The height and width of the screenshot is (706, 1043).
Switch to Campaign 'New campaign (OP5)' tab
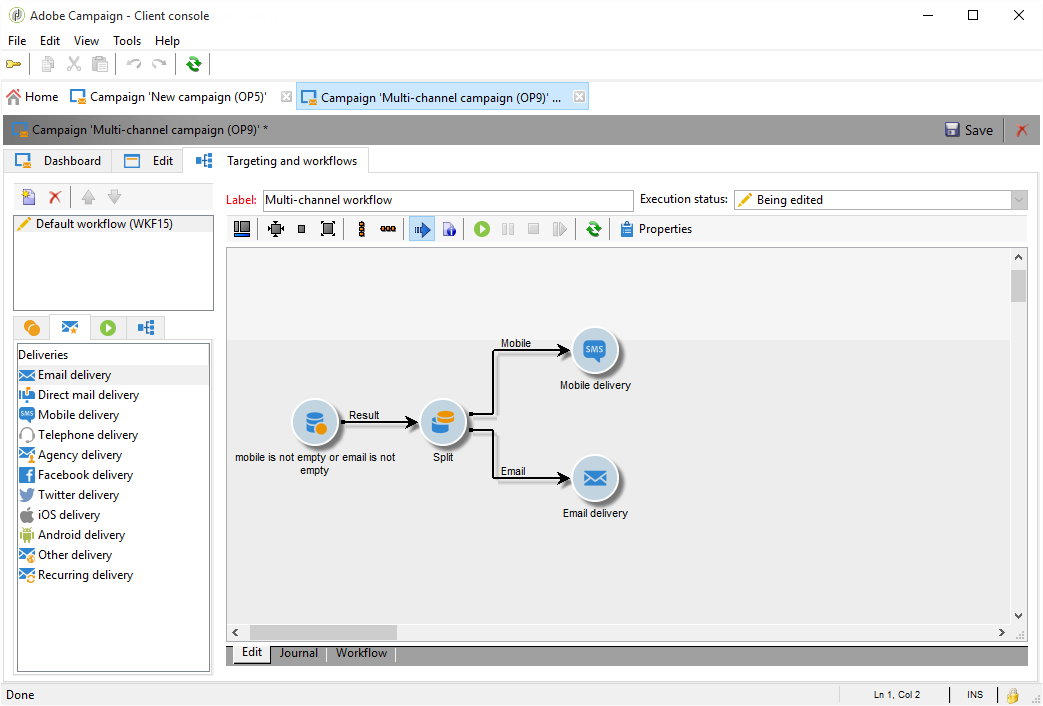tap(169, 97)
